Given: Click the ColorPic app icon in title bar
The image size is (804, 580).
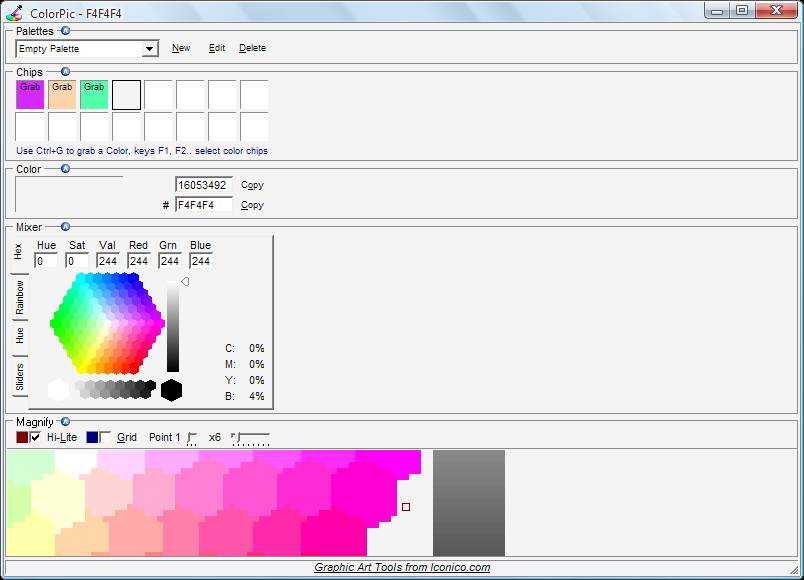Looking at the screenshot, I should pos(14,13).
